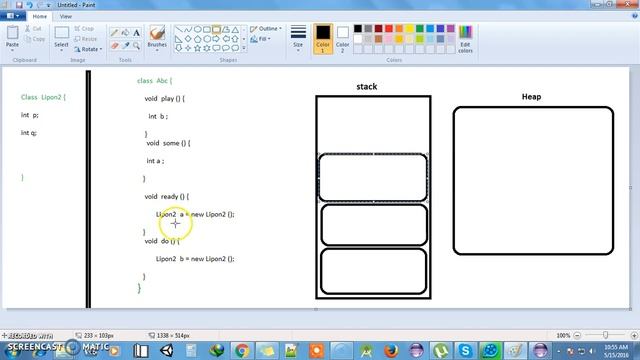
Task: Click the Cut button
Action: click(x=33, y=29)
